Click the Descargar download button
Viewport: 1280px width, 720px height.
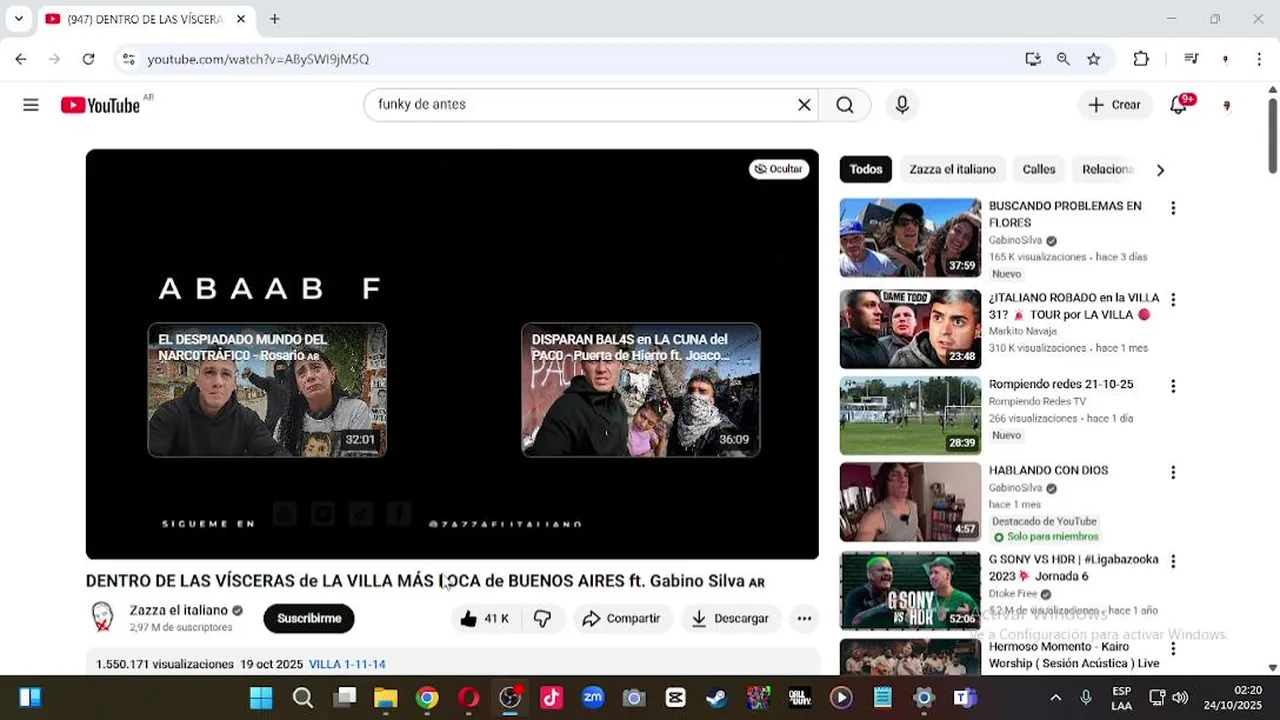point(731,619)
